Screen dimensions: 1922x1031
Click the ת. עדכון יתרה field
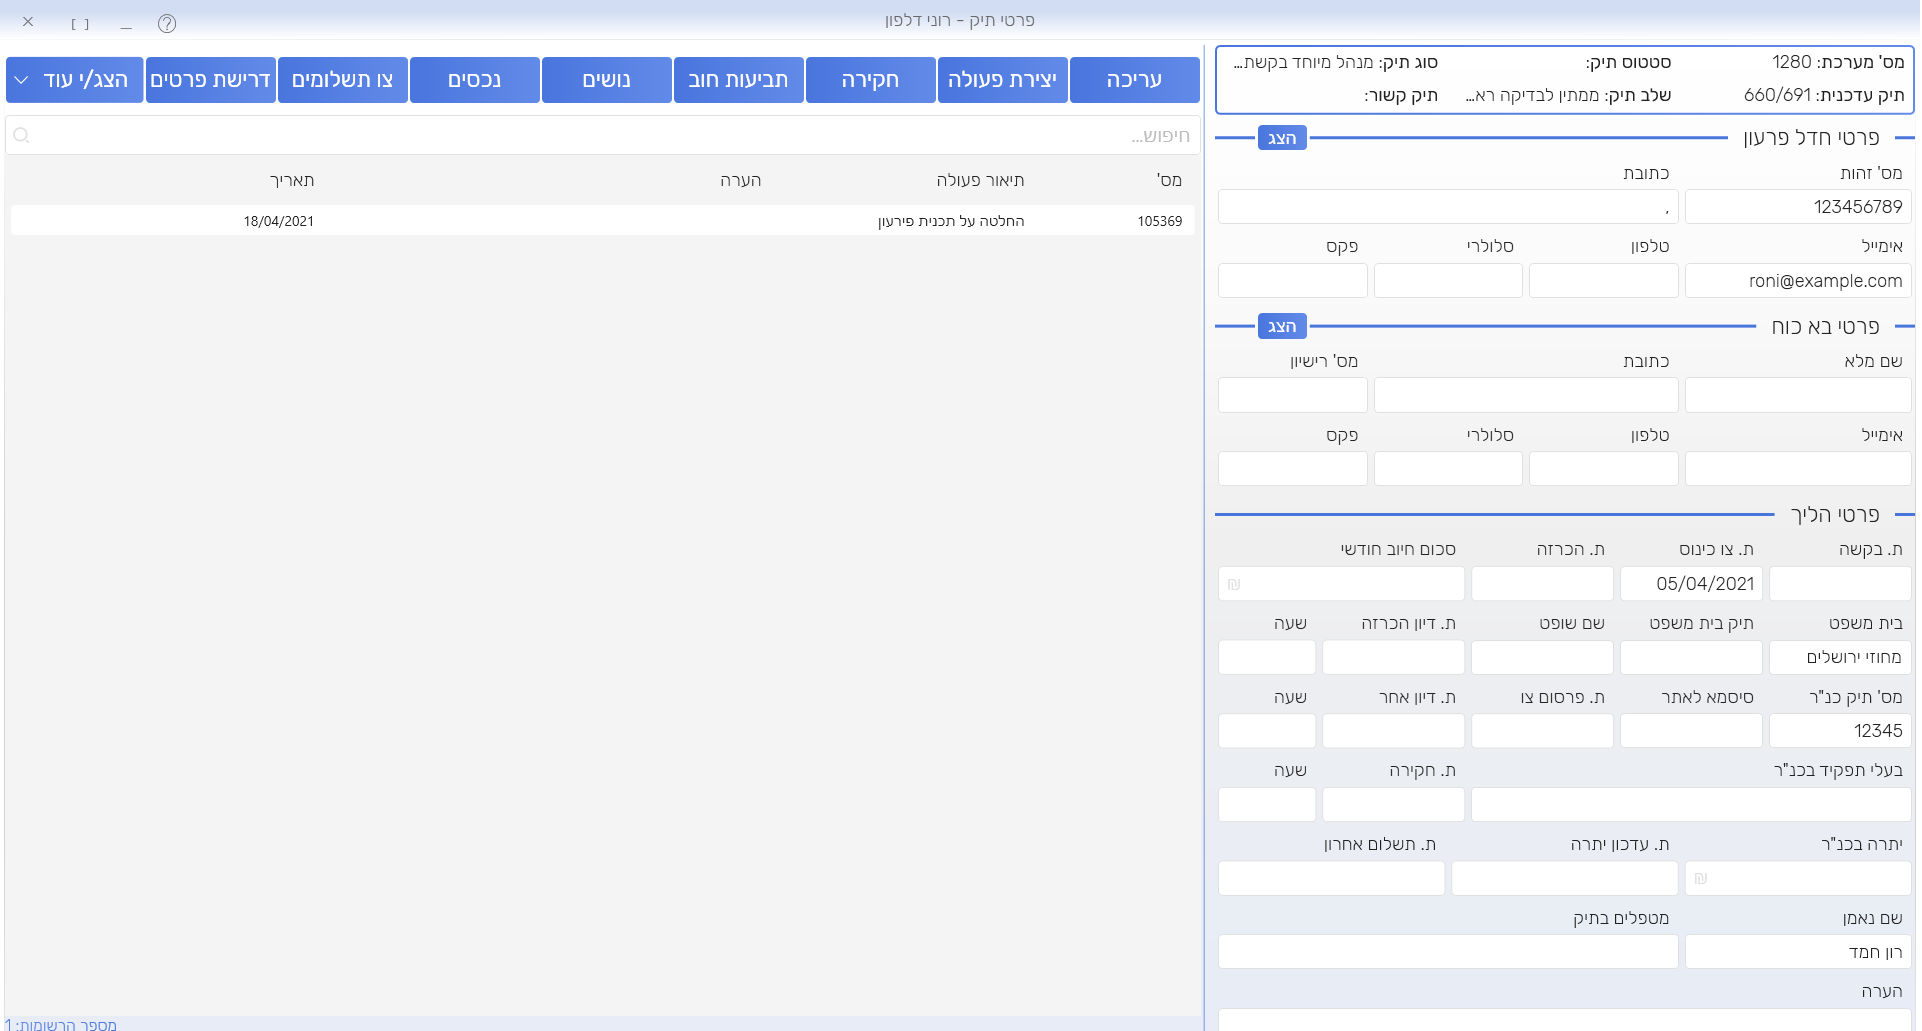click(1564, 879)
